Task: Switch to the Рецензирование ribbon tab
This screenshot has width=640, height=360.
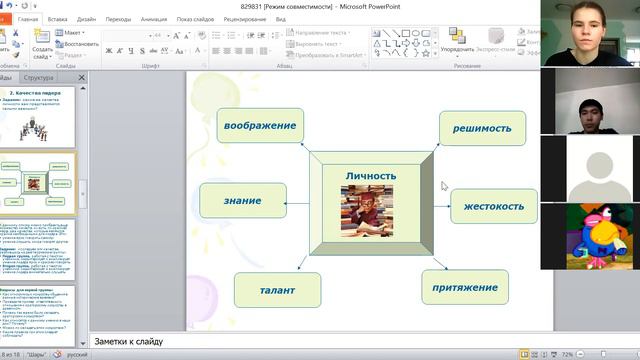Action: click(x=245, y=19)
